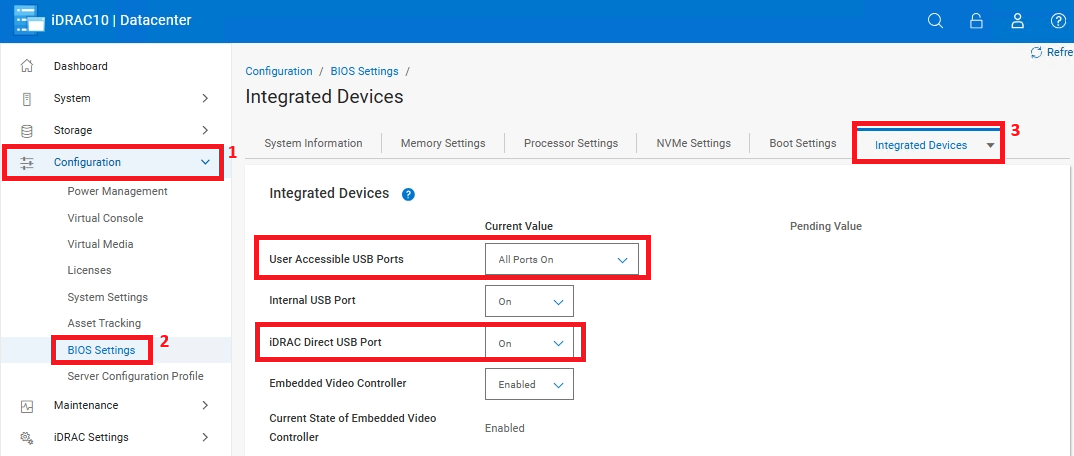Switch to the System Information tab

click(x=313, y=143)
